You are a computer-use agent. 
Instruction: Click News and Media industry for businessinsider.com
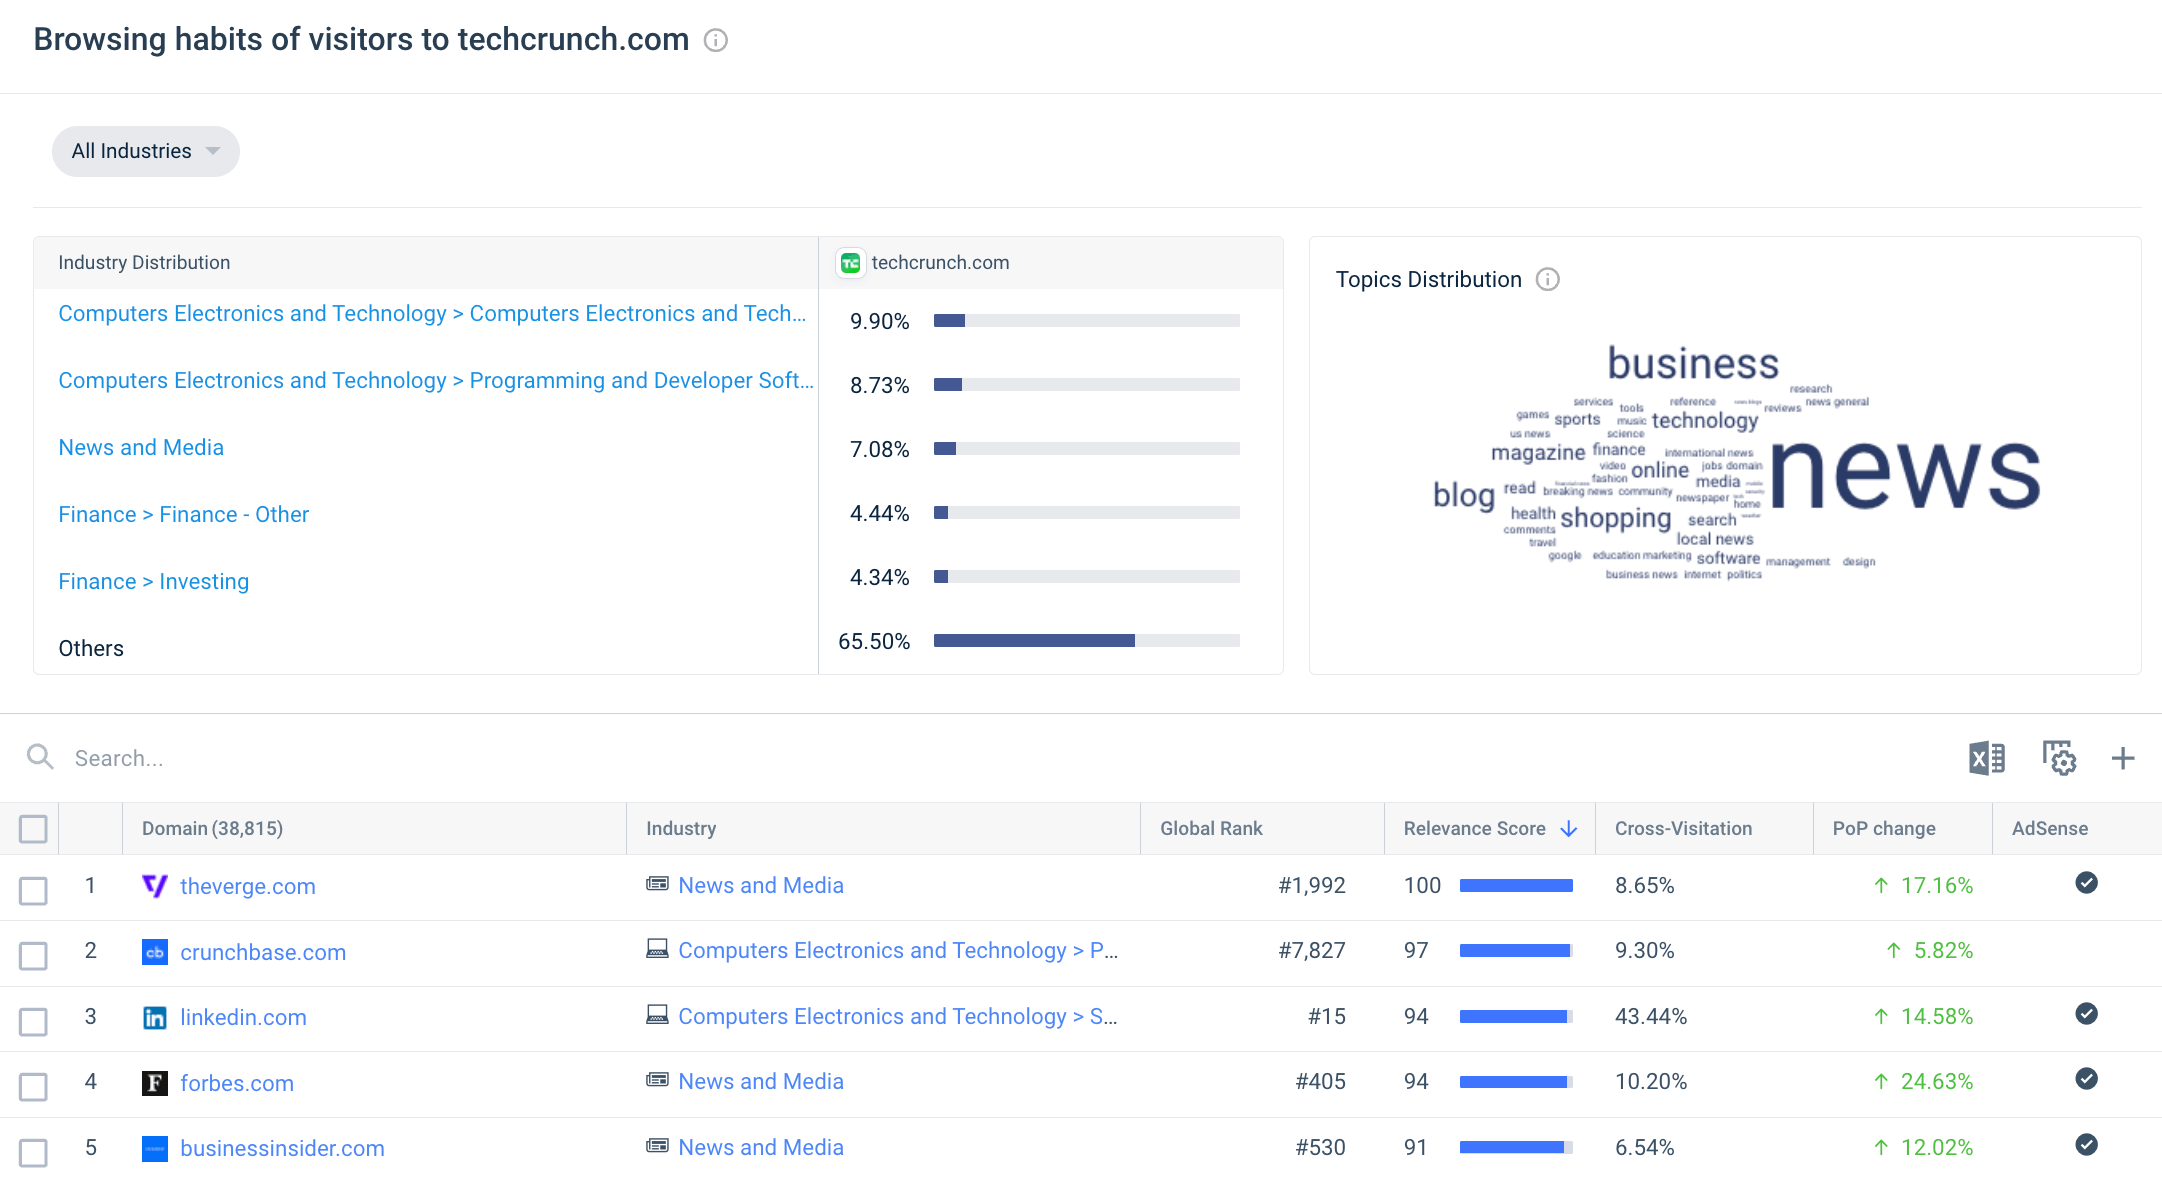click(761, 1148)
